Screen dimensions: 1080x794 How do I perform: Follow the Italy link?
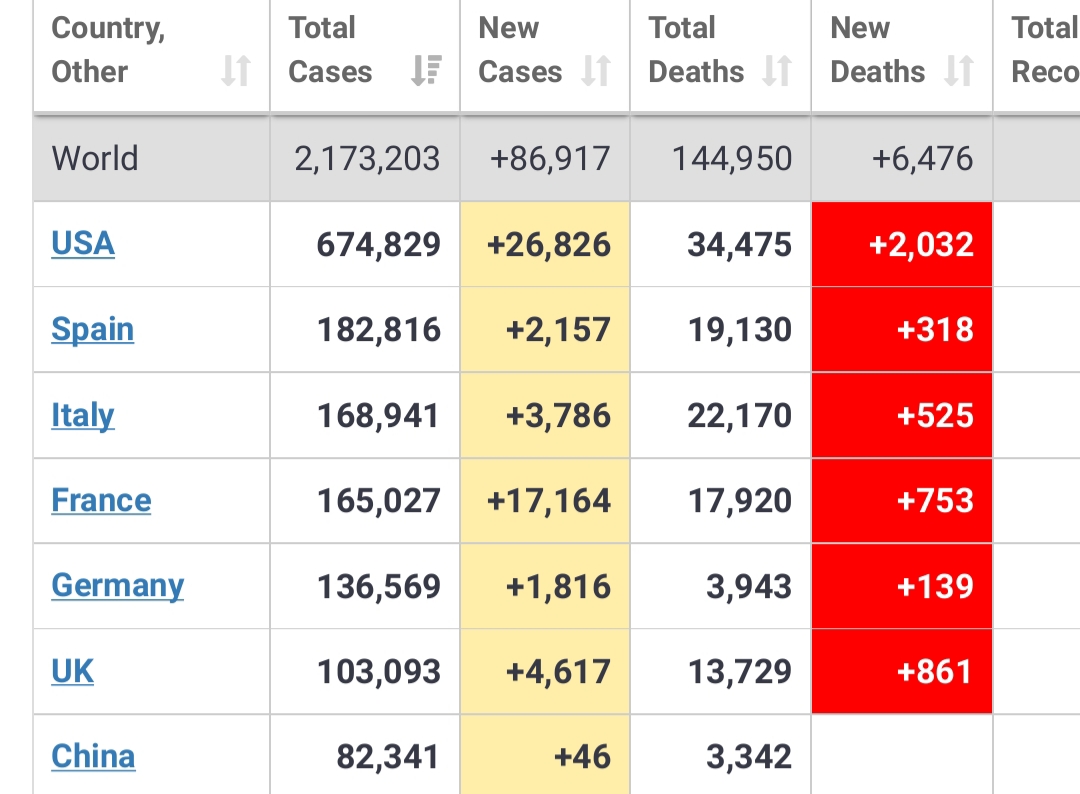click(x=83, y=416)
